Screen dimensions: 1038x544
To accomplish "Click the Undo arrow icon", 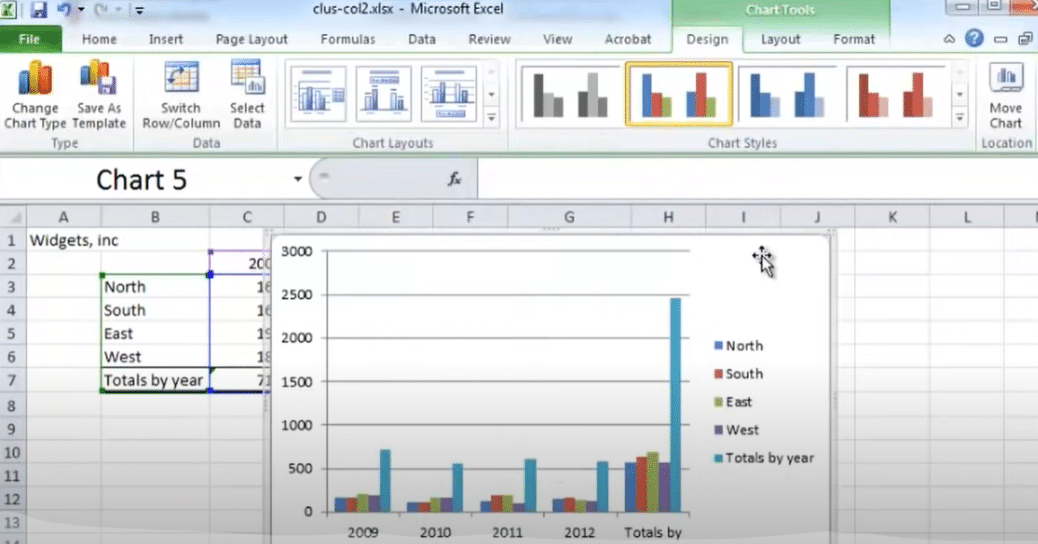I will click(64, 9).
